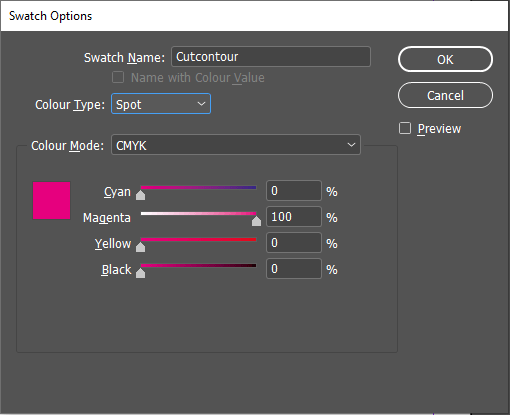
Task: Open the Colour Mode CMYK dropdown
Action: [236, 145]
